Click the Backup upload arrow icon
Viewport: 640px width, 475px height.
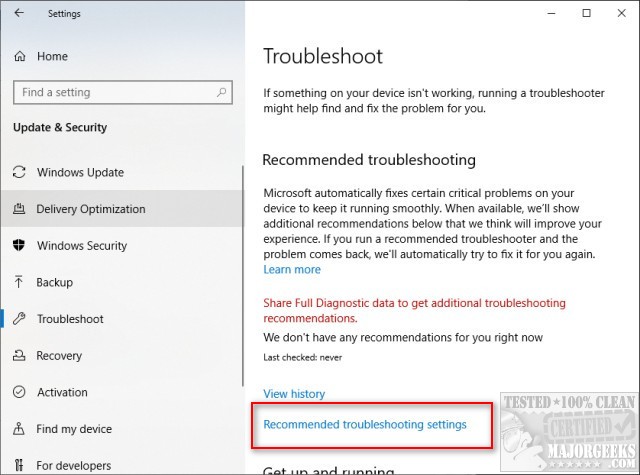coord(19,283)
